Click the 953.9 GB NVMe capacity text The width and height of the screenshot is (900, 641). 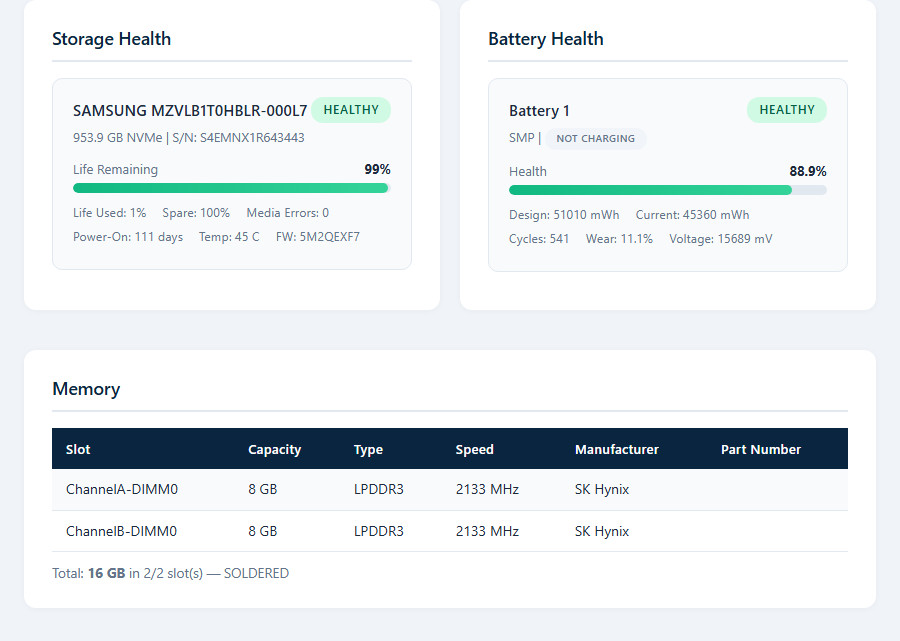click(x=118, y=138)
